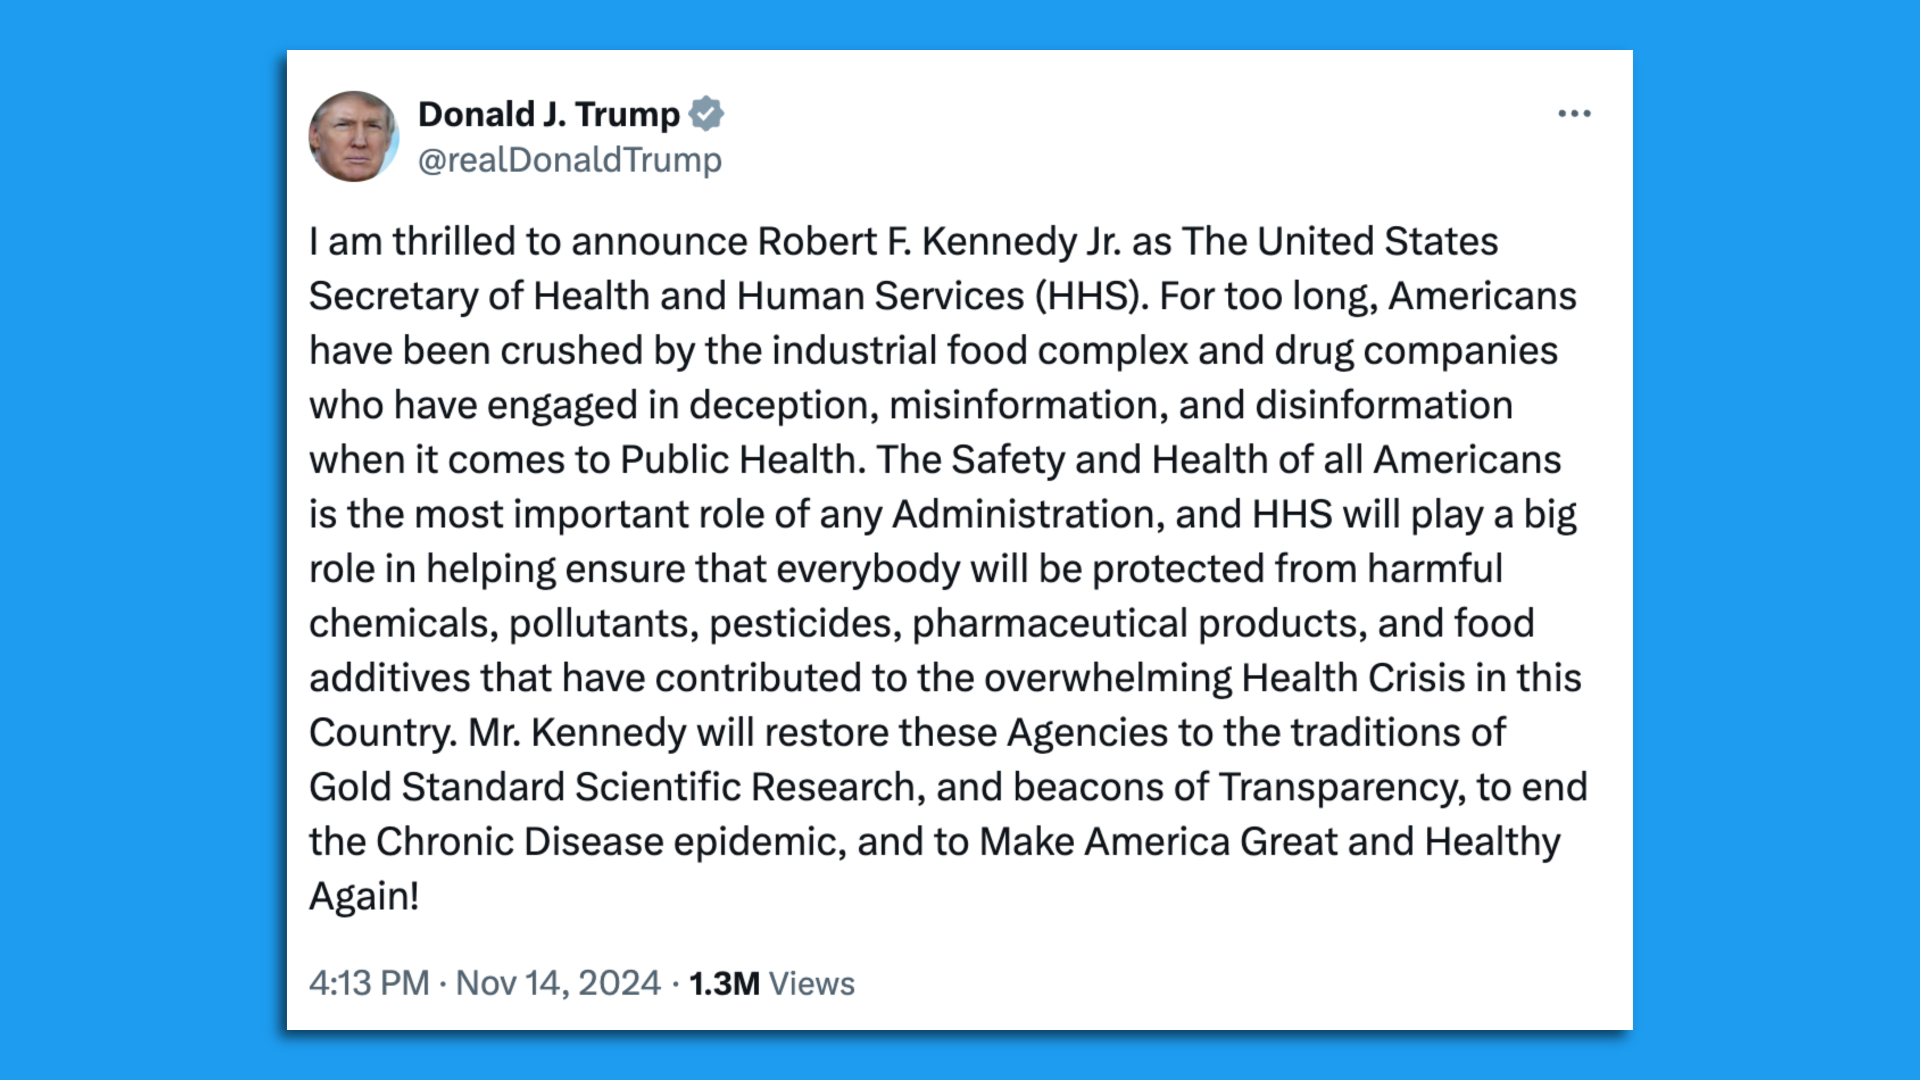Click the 1.3M view count
The width and height of the screenshot is (1920, 1080).
coord(724,983)
